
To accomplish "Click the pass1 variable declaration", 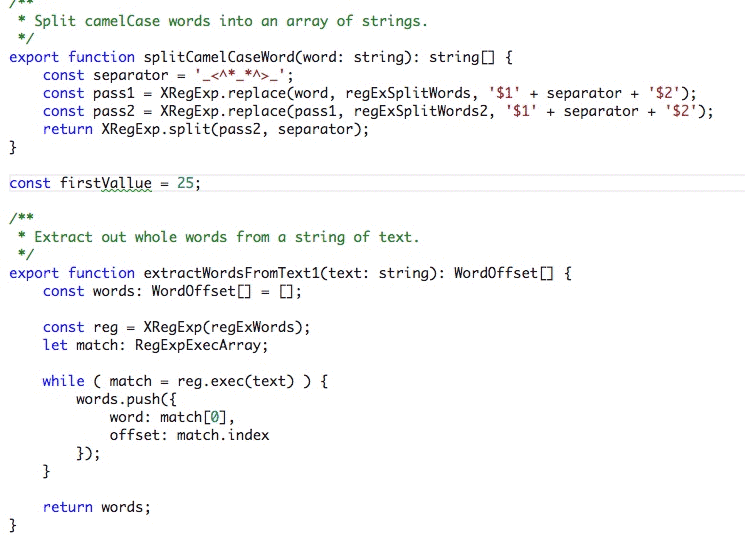I will tap(114, 93).
